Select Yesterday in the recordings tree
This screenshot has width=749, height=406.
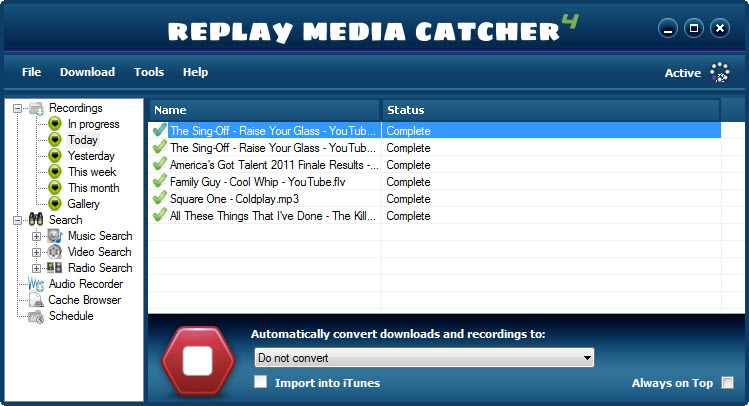(x=91, y=156)
